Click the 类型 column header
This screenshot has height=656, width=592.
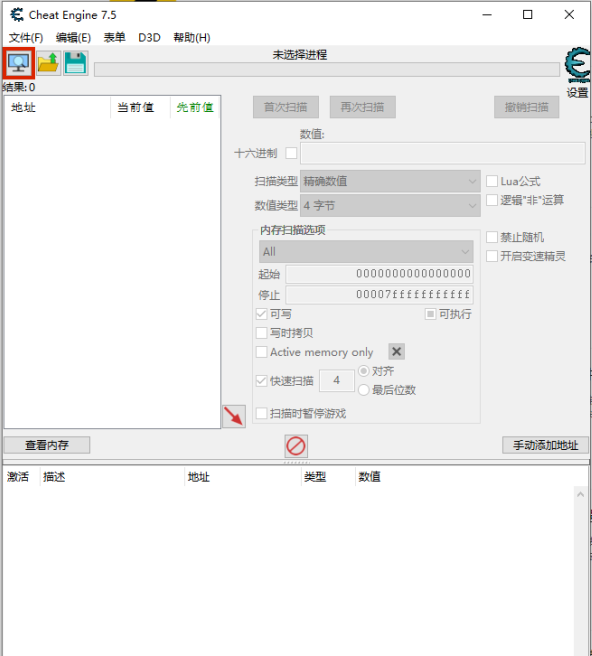pos(328,477)
